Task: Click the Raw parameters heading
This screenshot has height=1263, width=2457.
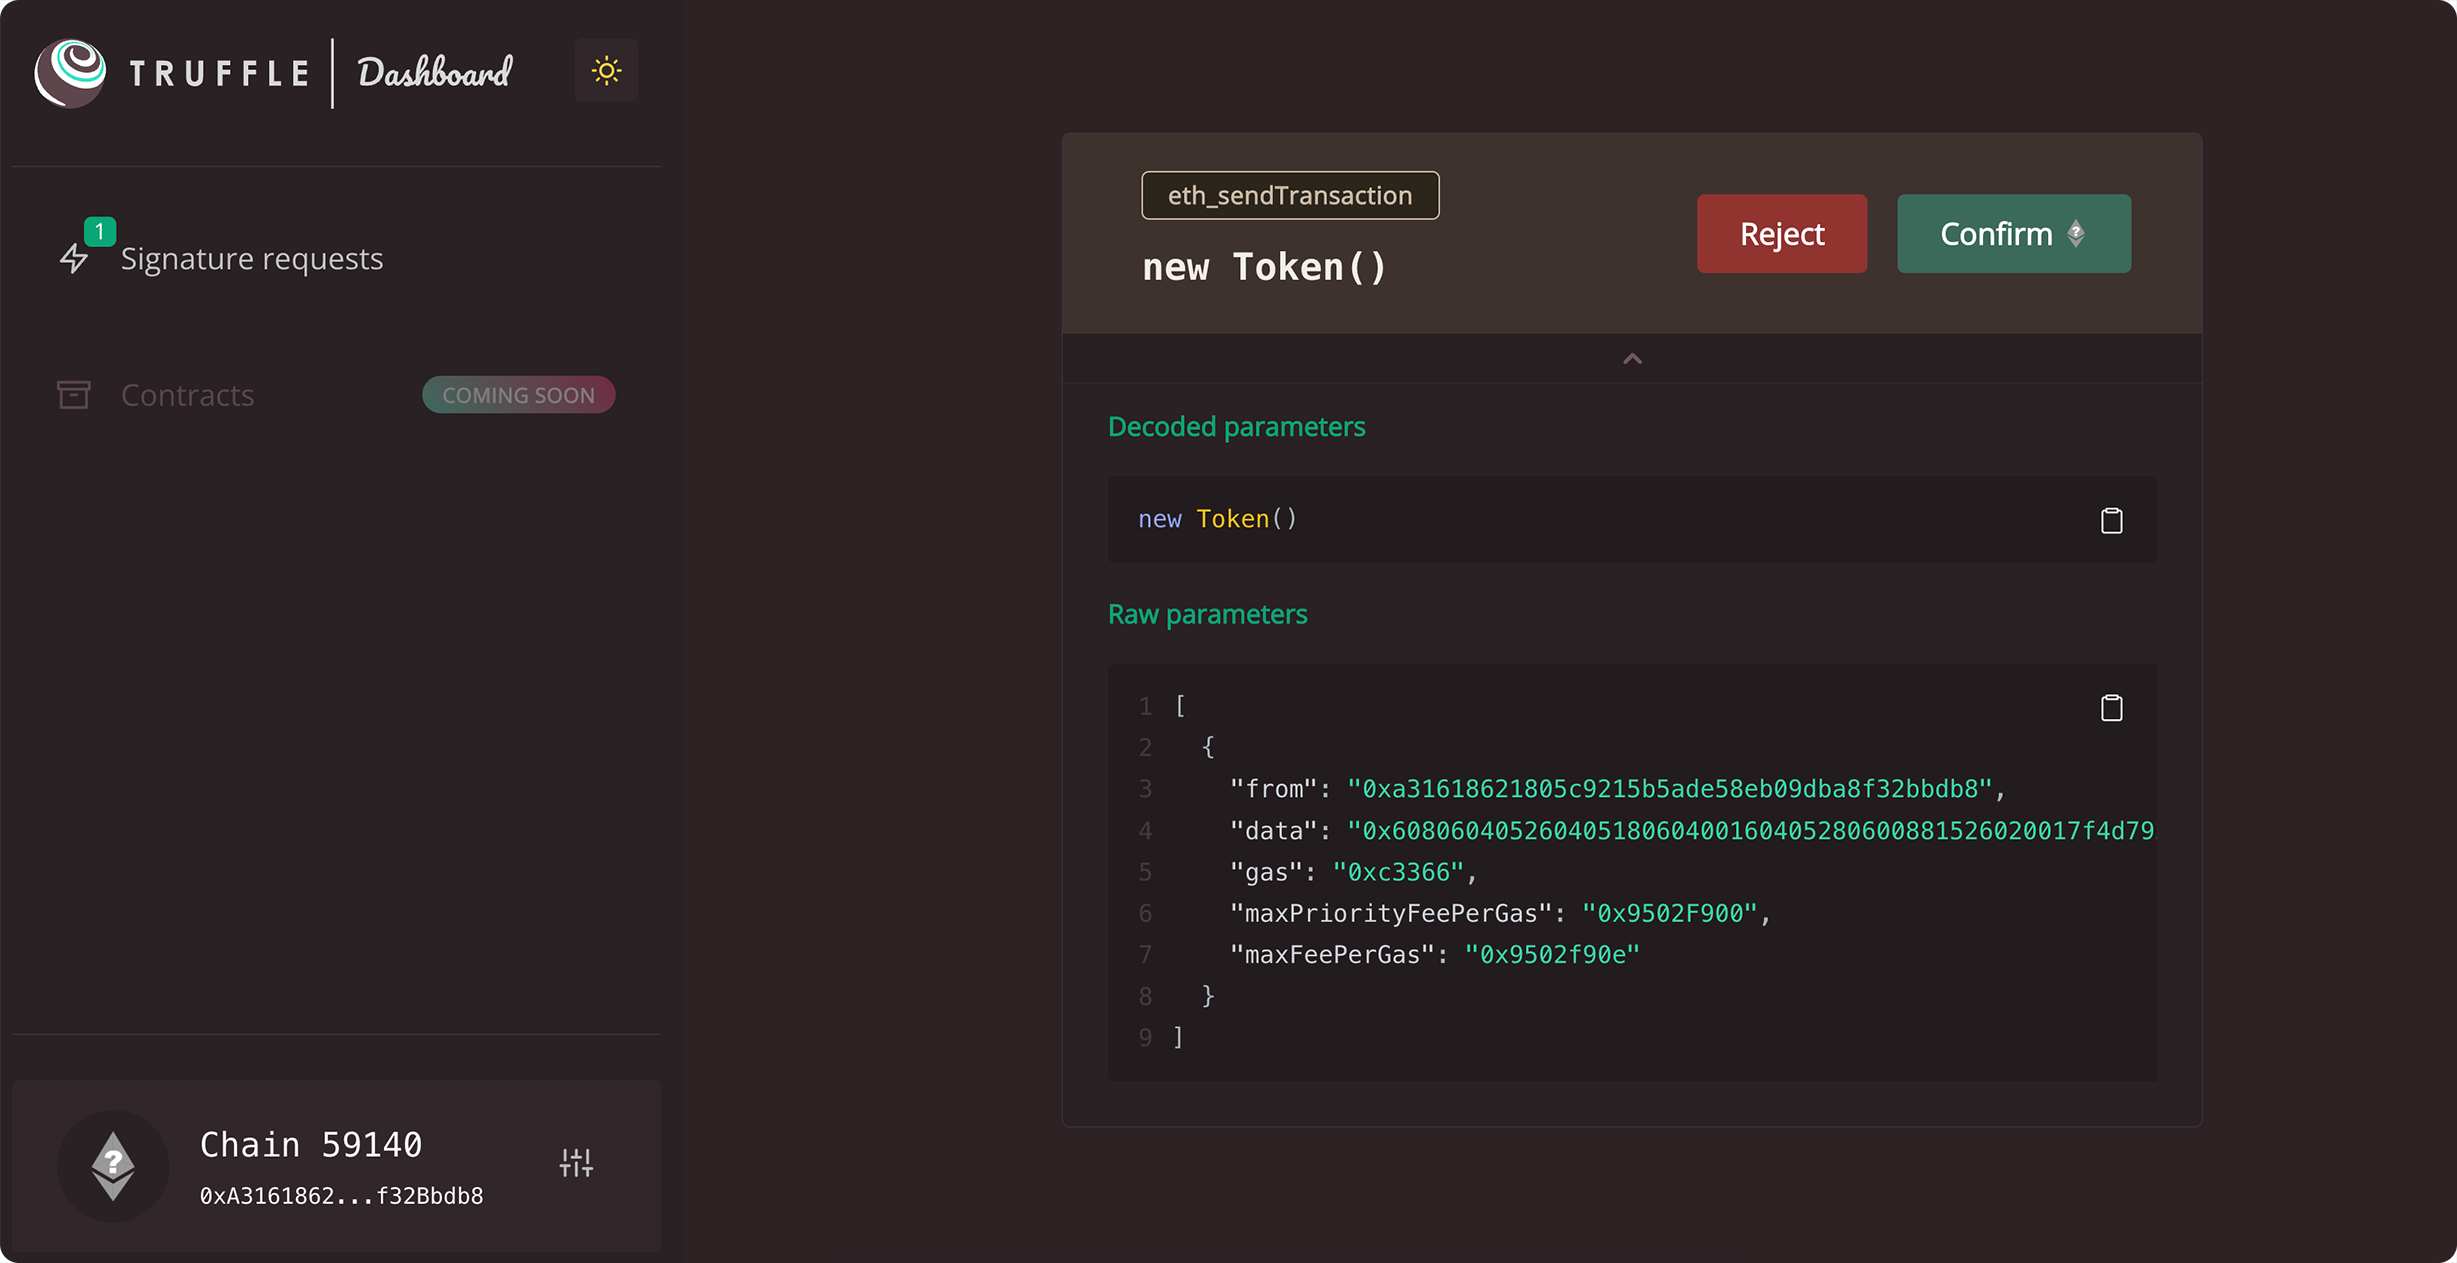Action: tap(1207, 614)
